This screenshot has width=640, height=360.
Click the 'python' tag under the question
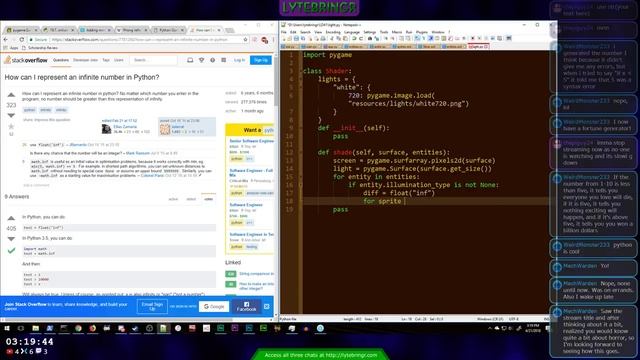click(x=29, y=110)
